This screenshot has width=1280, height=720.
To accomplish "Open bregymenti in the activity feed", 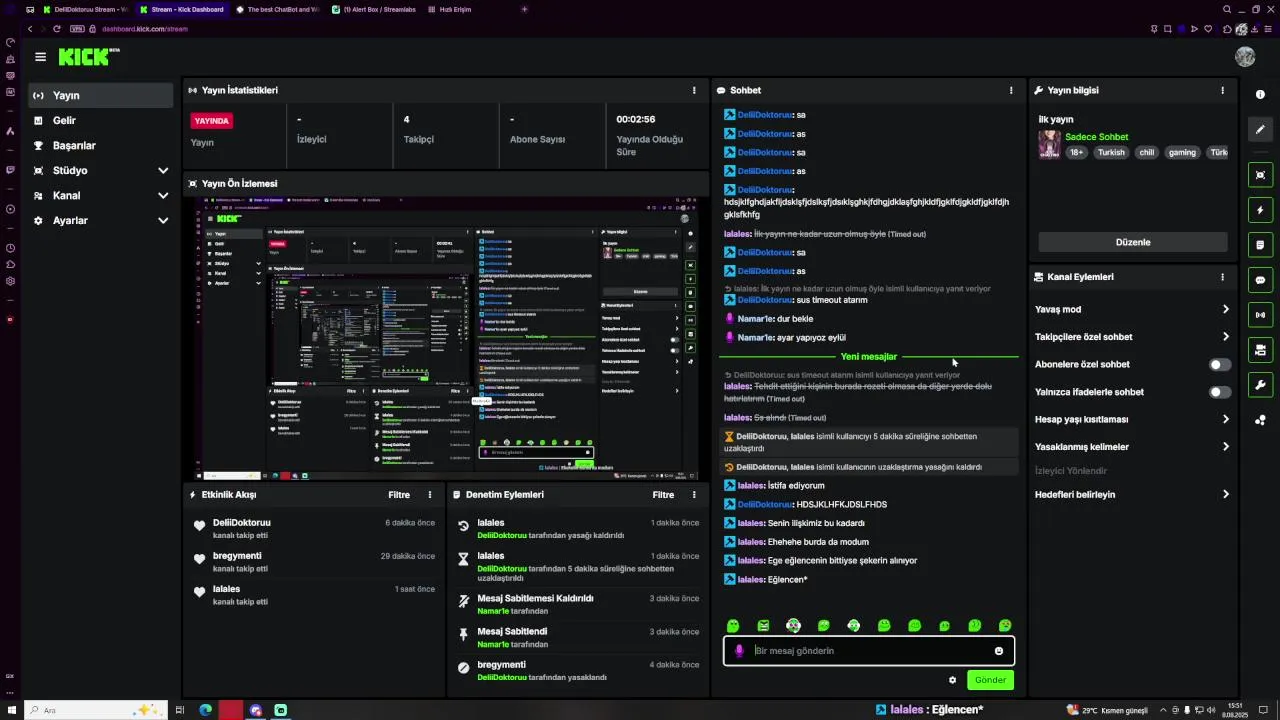I will (237, 556).
